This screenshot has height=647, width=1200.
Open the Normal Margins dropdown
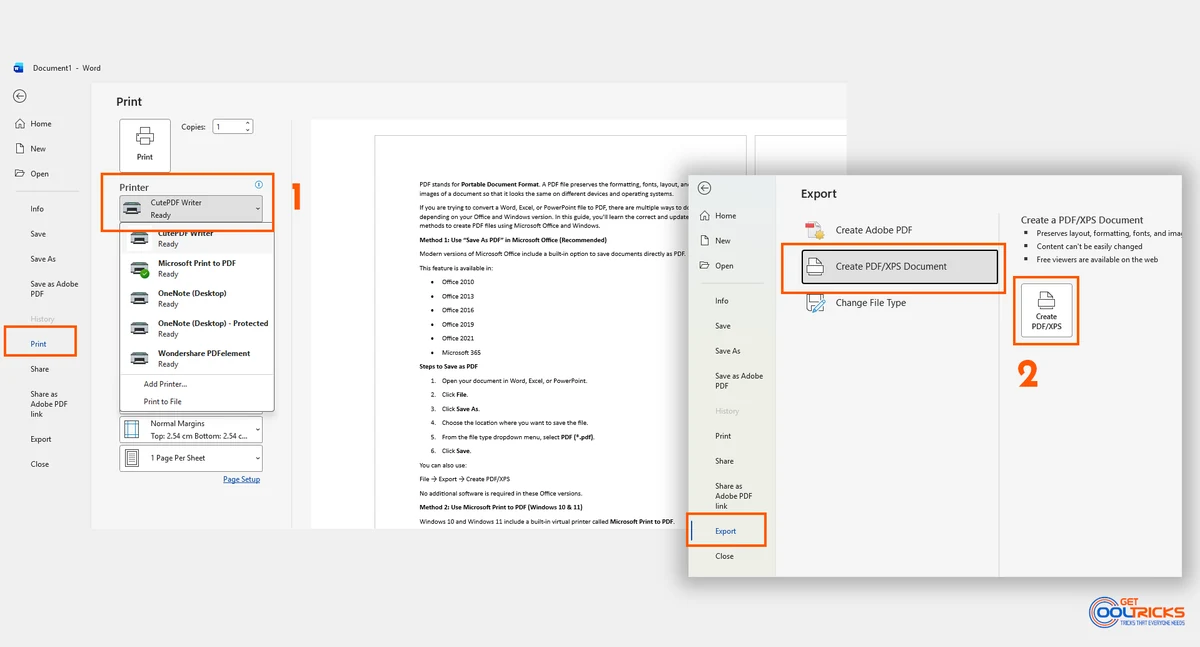coord(191,429)
